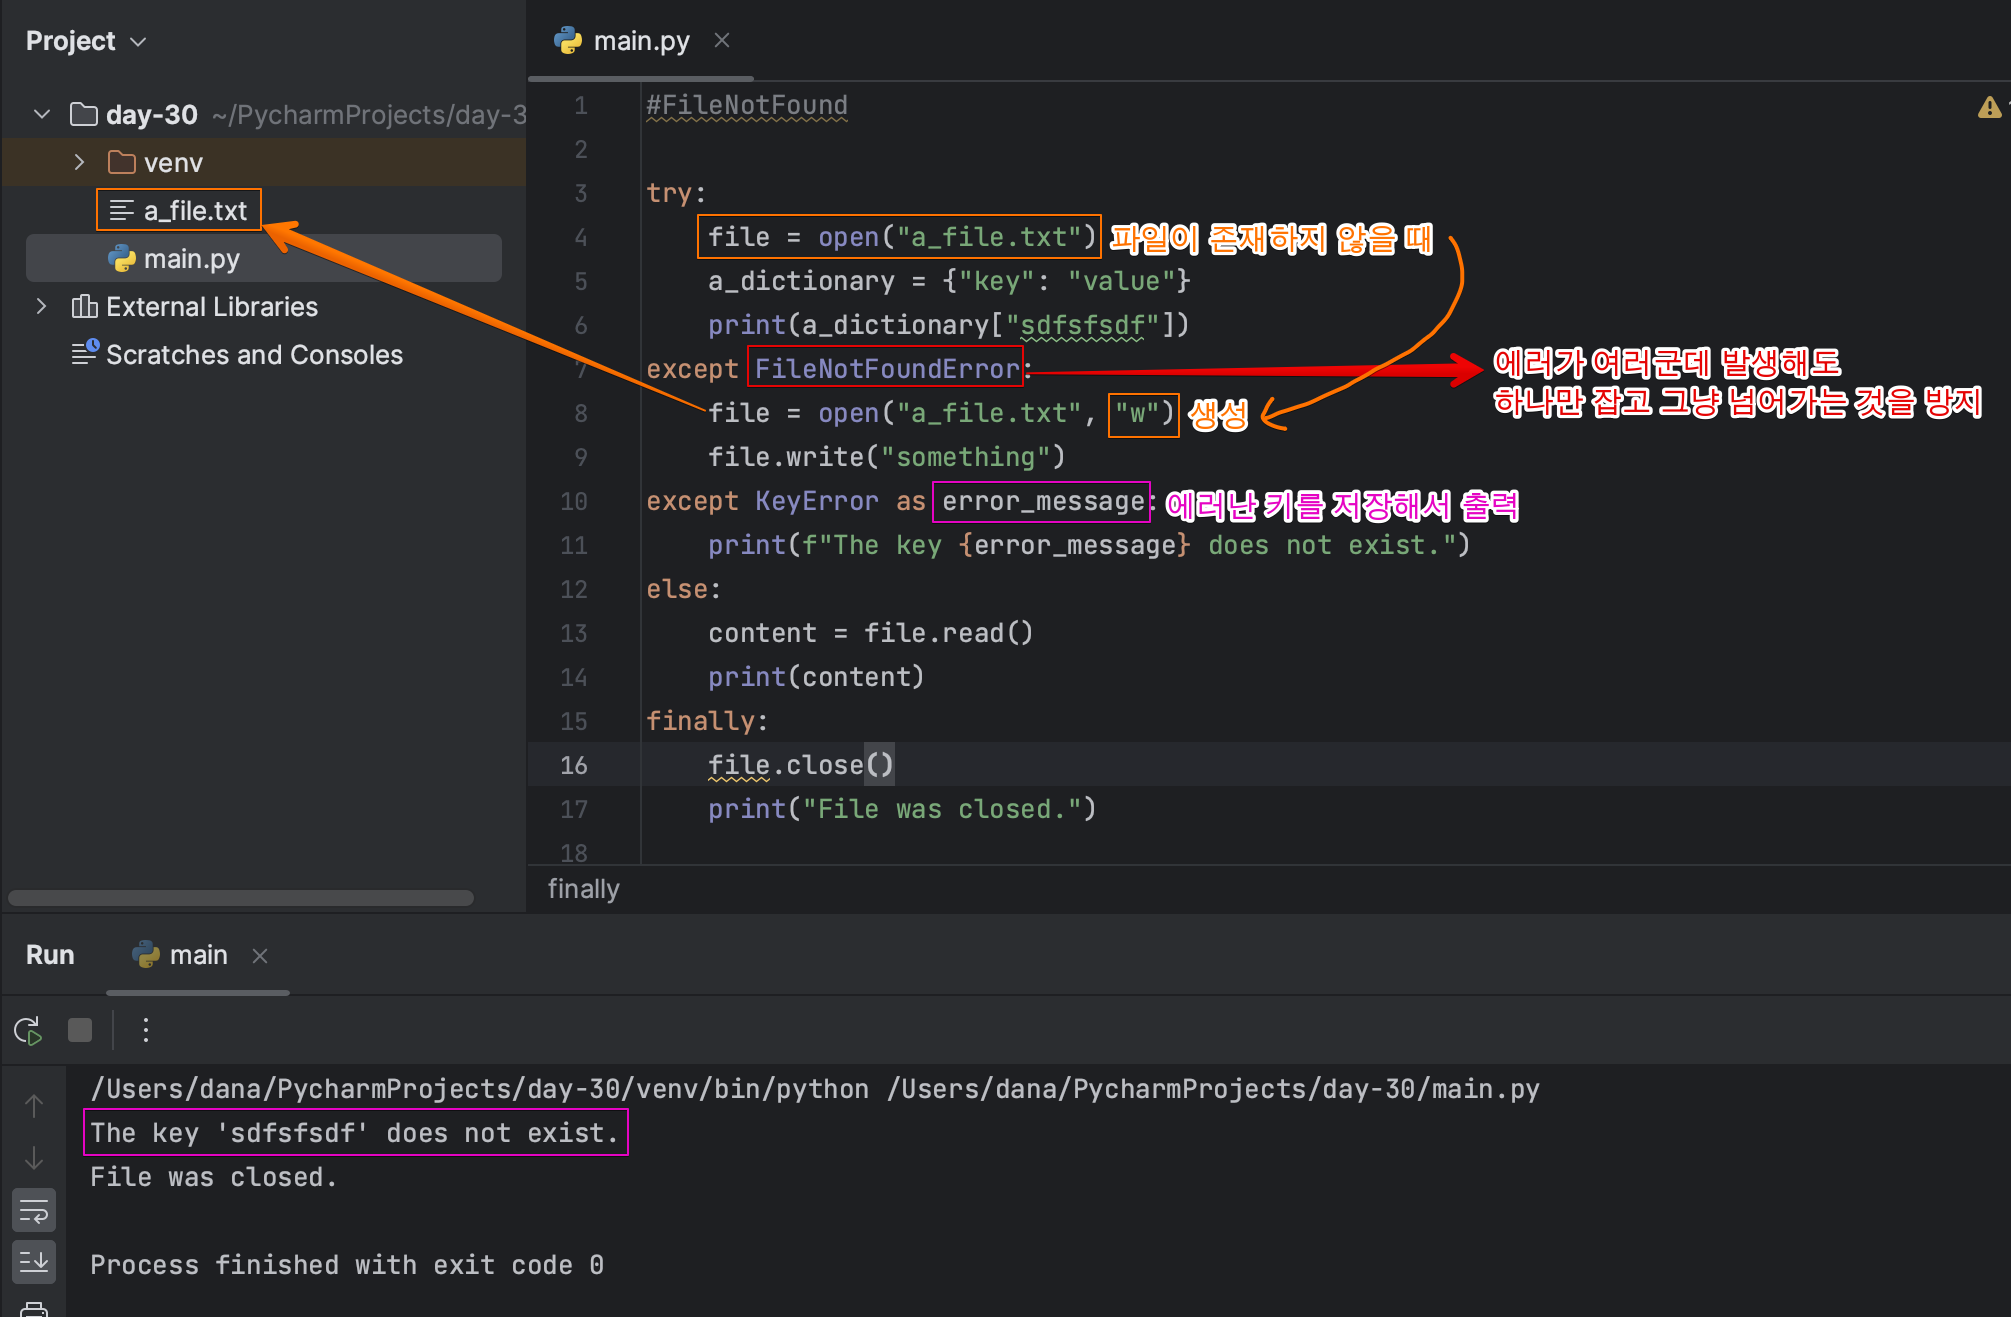Close the main.py editor tab

722,40
